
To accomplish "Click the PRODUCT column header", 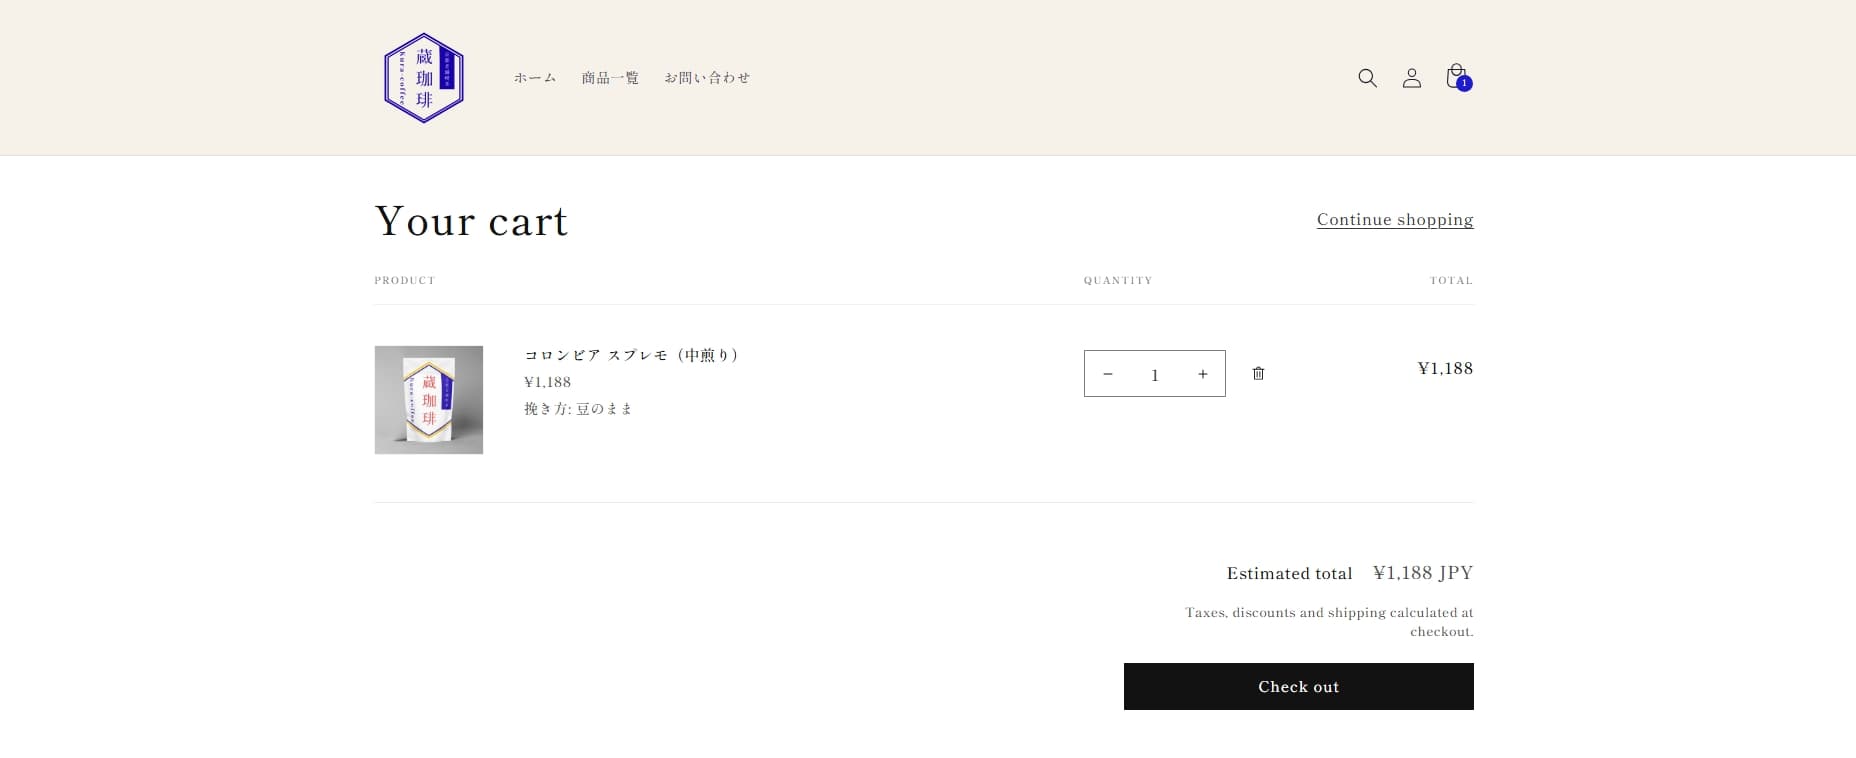I will coord(405,281).
